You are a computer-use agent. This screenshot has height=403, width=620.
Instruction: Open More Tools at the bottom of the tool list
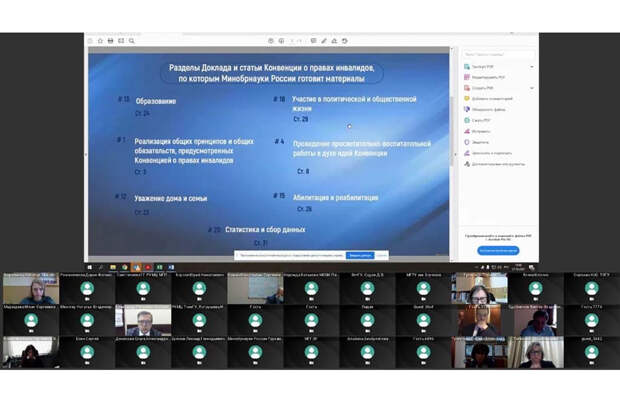(495, 164)
